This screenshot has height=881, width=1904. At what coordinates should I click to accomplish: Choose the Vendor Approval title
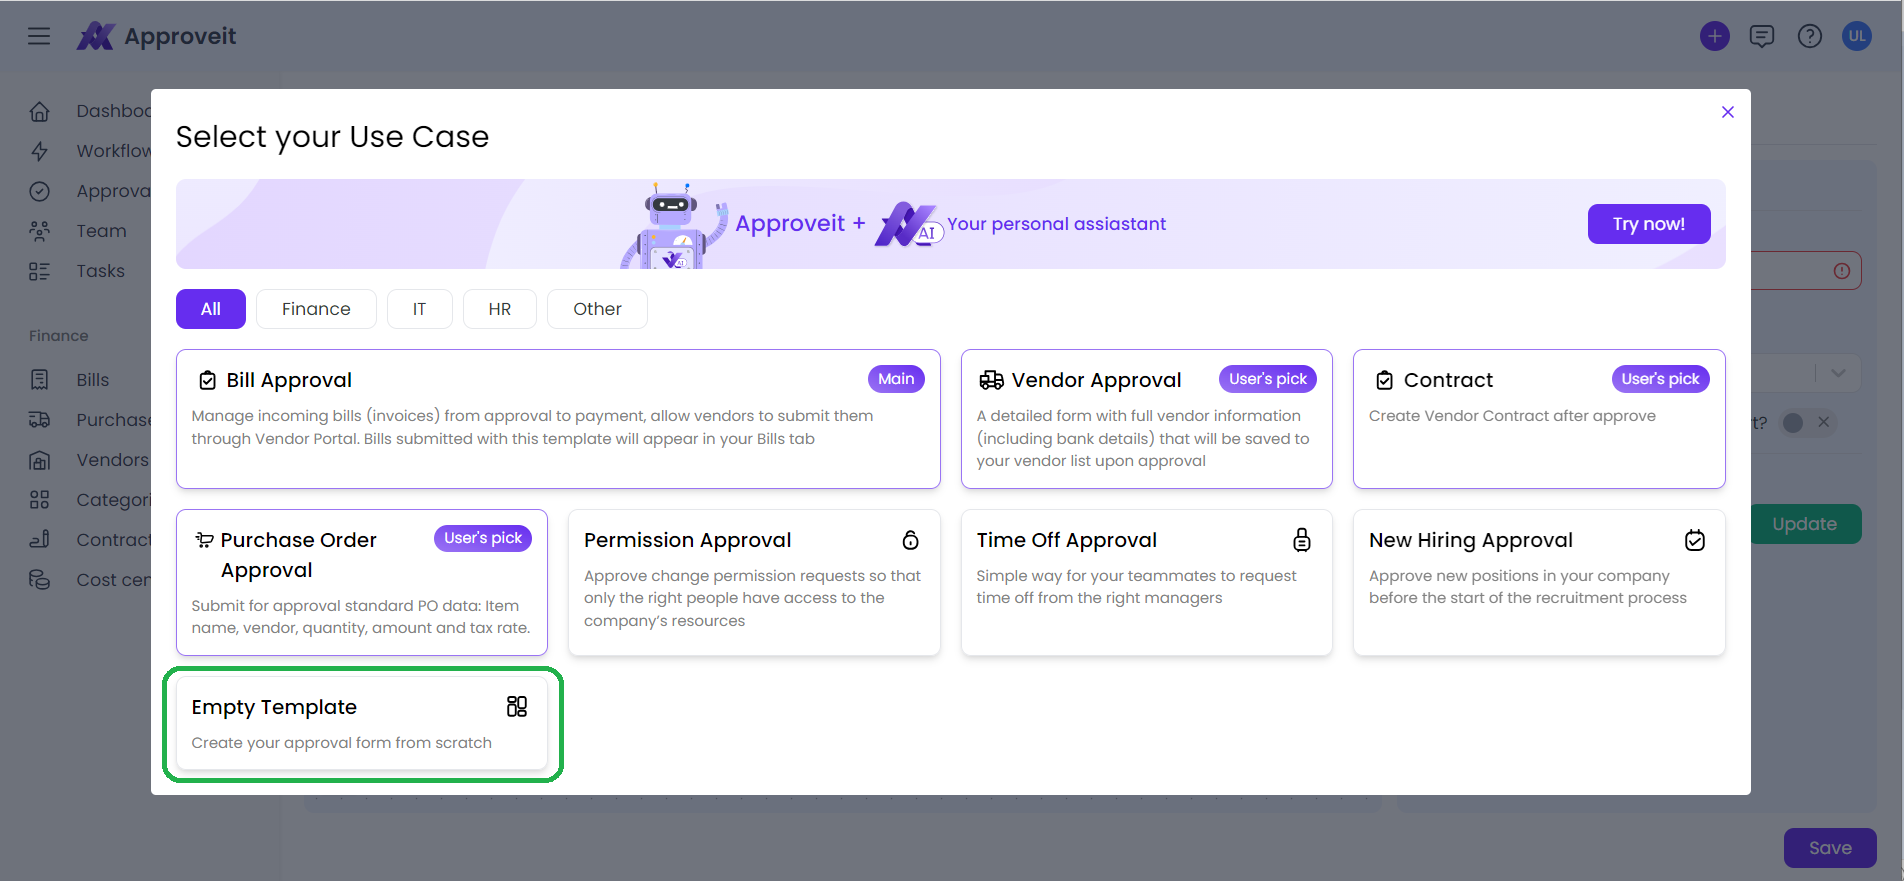tap(1096, 380)
